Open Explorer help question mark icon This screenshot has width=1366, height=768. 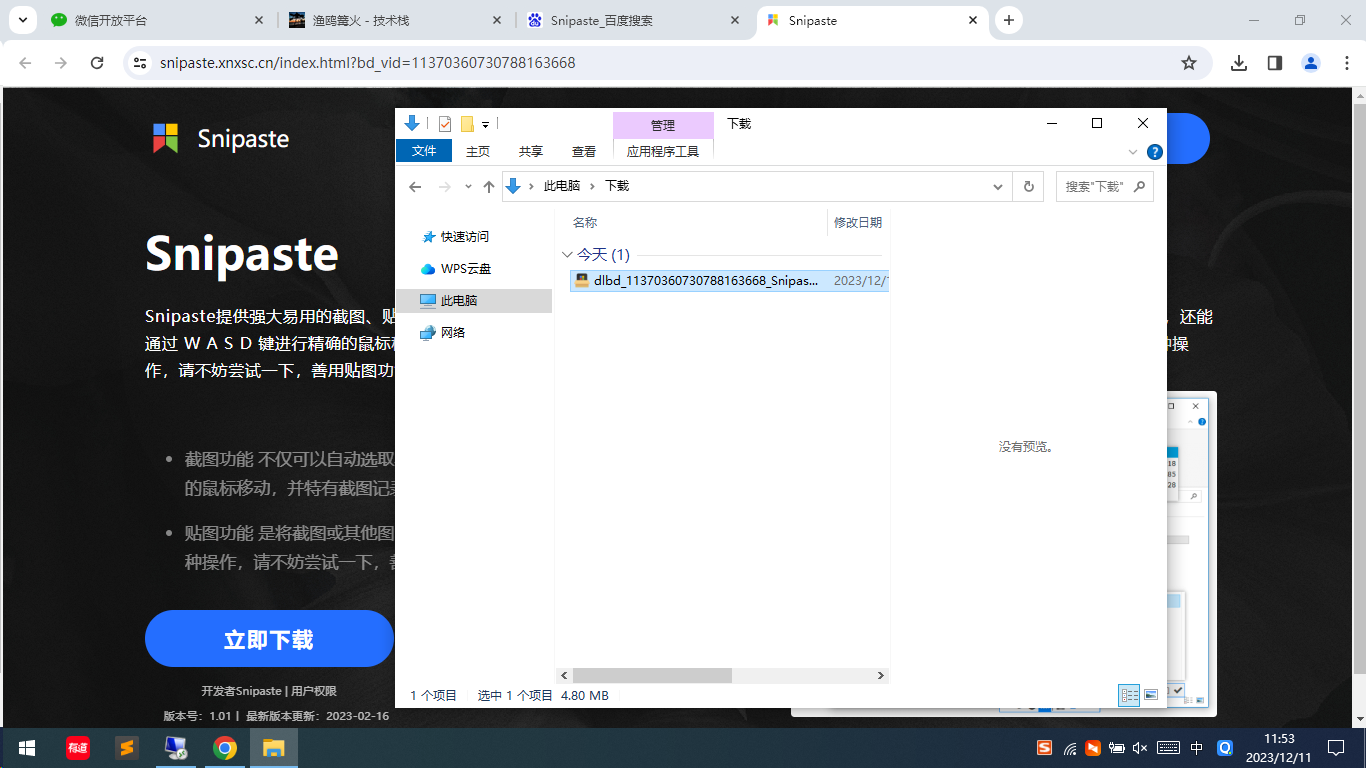click(1154, 152)
